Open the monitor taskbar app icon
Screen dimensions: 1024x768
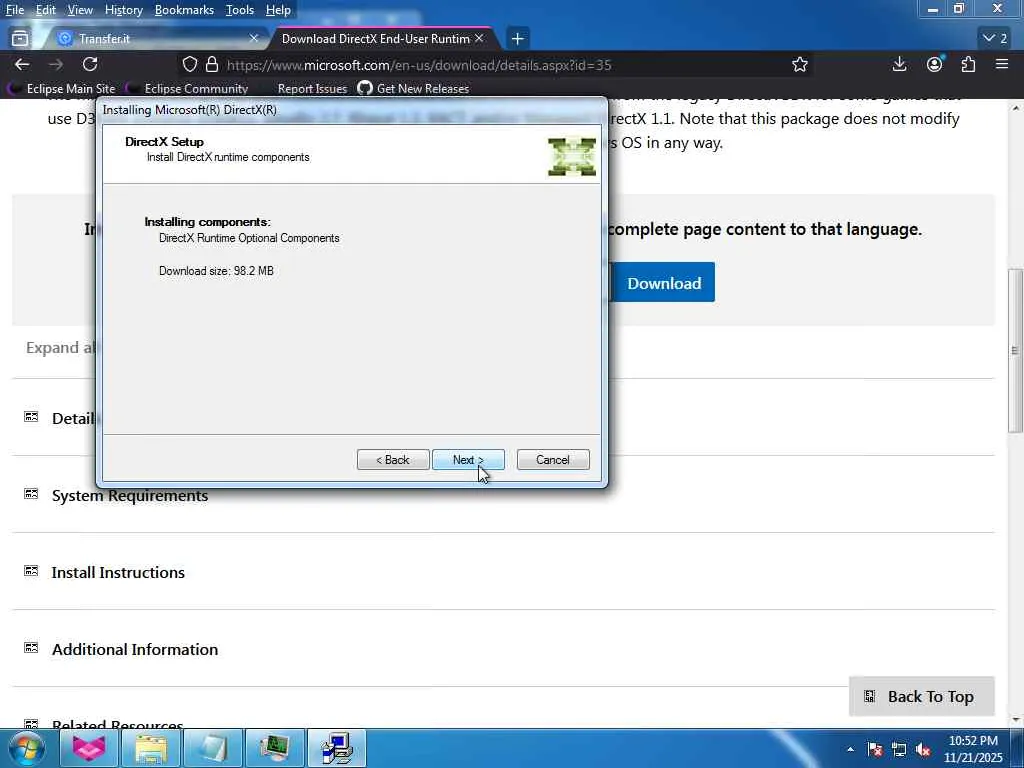(x=275, y=748)
